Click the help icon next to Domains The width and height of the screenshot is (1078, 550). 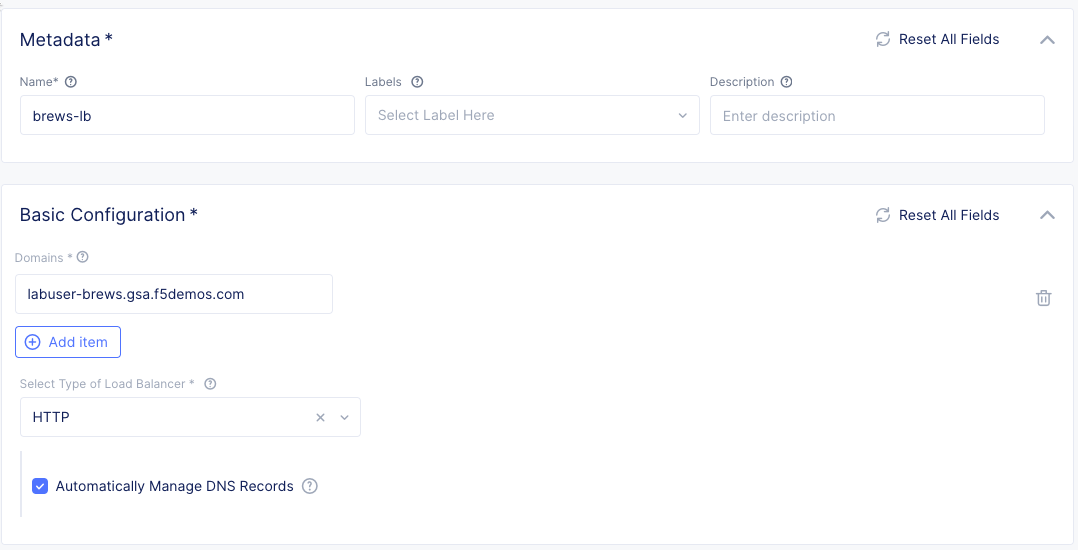83,257
